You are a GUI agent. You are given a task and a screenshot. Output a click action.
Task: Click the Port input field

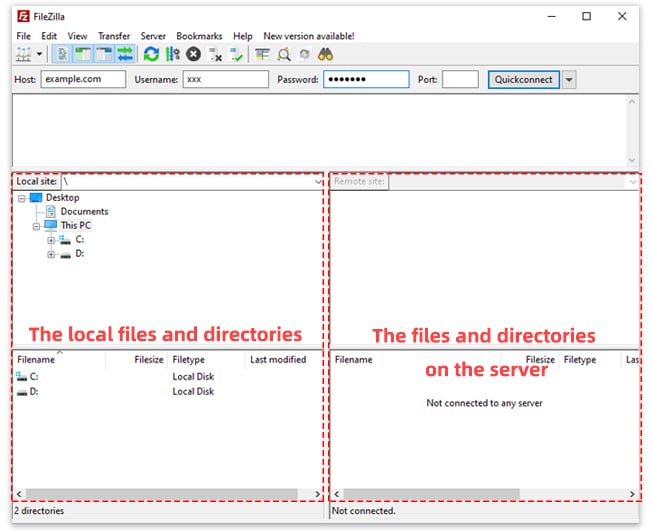[x=460, y=79]
